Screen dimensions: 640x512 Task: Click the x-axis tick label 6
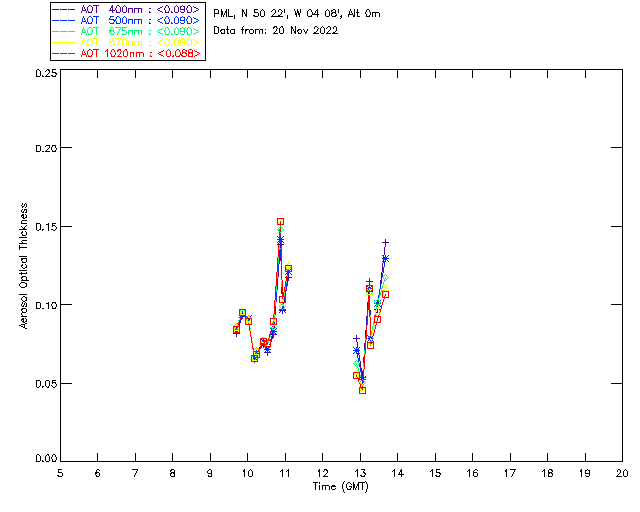(x=98, y=473)
